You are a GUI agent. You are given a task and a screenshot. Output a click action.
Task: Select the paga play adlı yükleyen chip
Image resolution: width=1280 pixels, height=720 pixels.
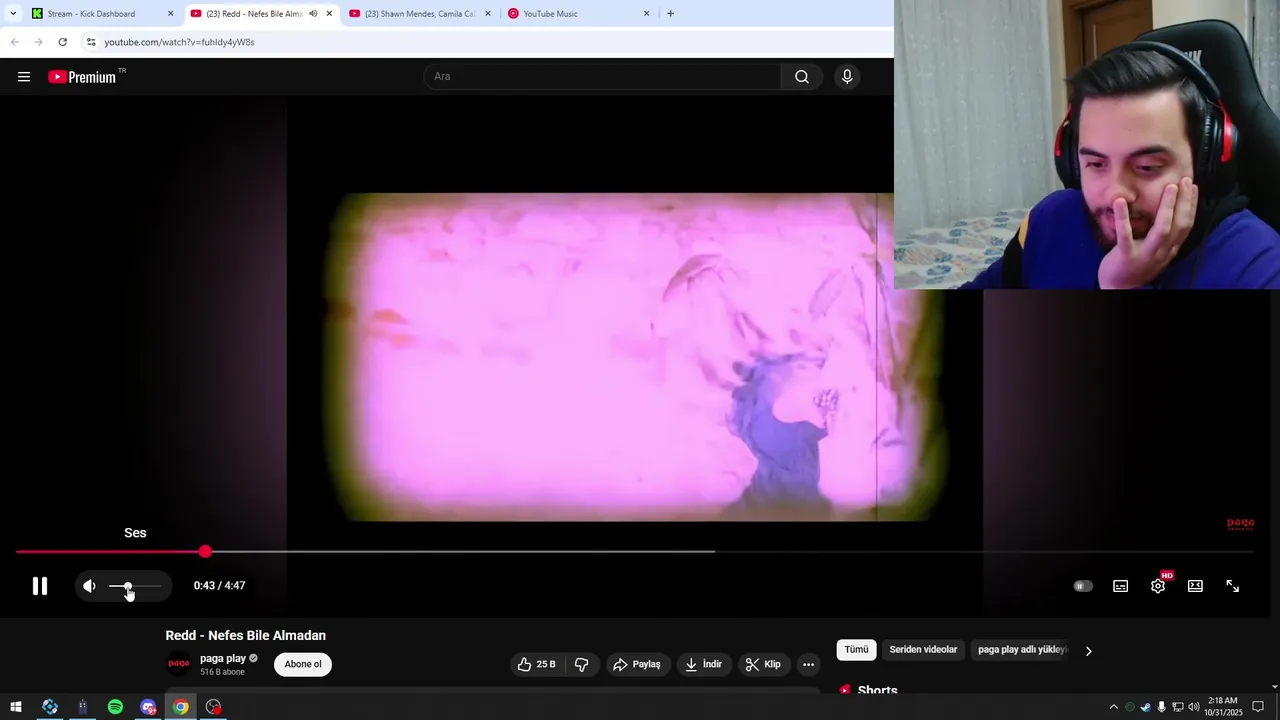(1022, 650)
